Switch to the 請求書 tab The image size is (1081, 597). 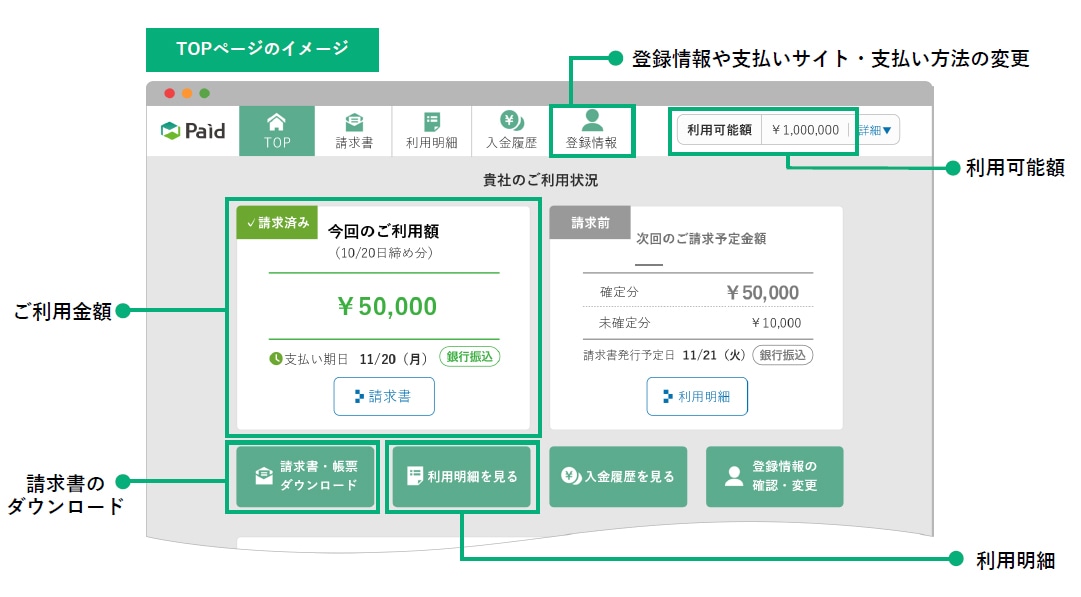(x=354, y=131)
